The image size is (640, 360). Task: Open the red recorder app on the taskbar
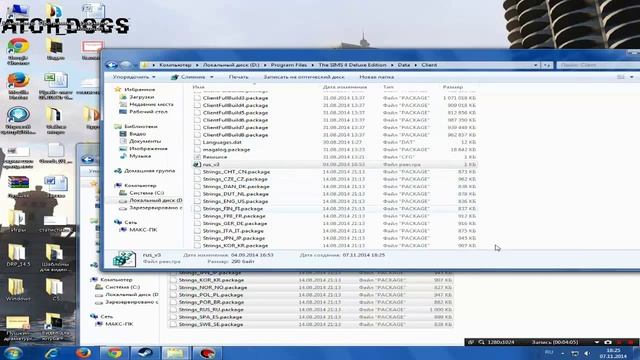(x=207, y=353)
